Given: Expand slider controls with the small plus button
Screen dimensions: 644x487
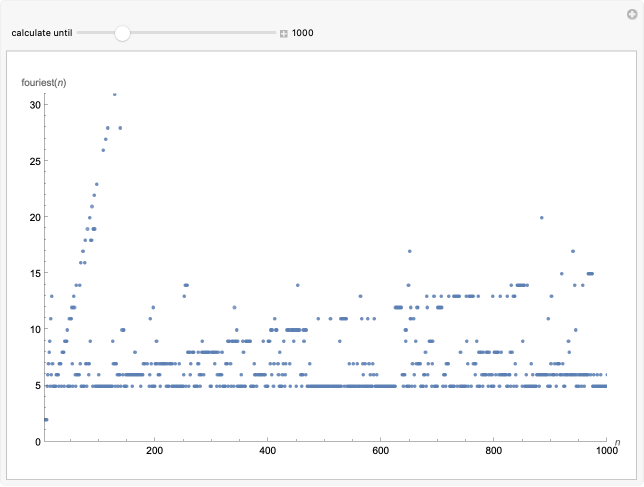Looking at the screenshot, I should click(283, 33).
